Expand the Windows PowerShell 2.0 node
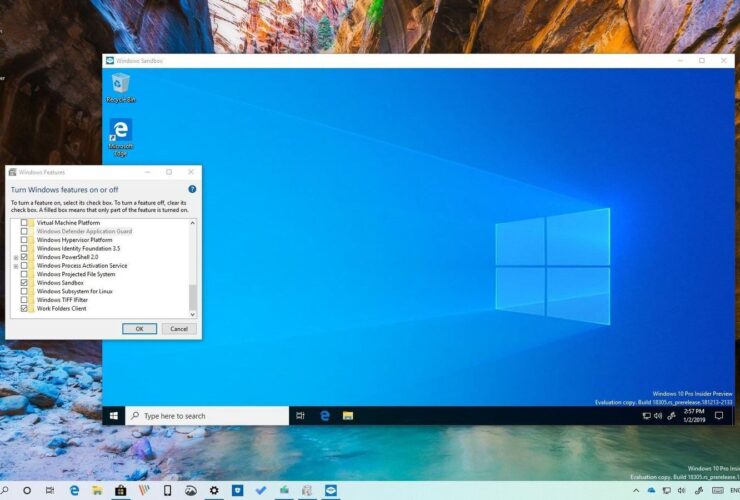This screenshot has height=500, width=740. tap(16, 257)
